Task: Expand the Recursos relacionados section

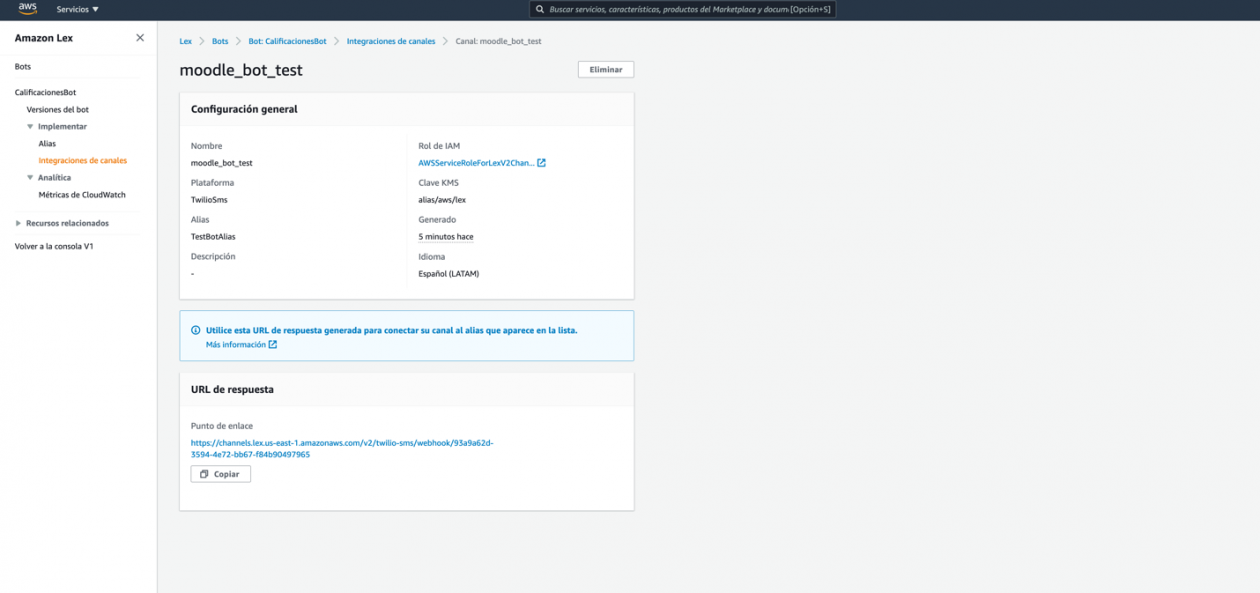Action: click(18, 223)
